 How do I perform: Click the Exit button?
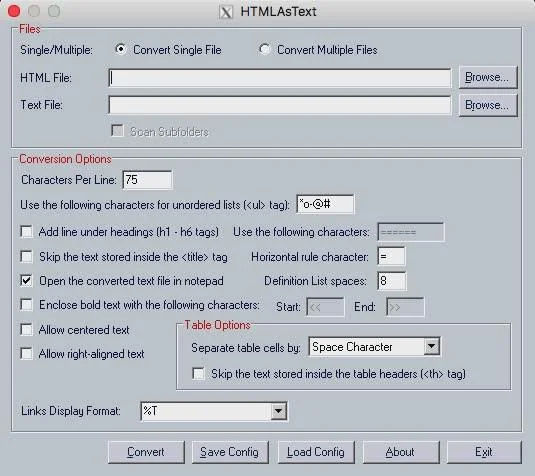[x=484, y=452]
